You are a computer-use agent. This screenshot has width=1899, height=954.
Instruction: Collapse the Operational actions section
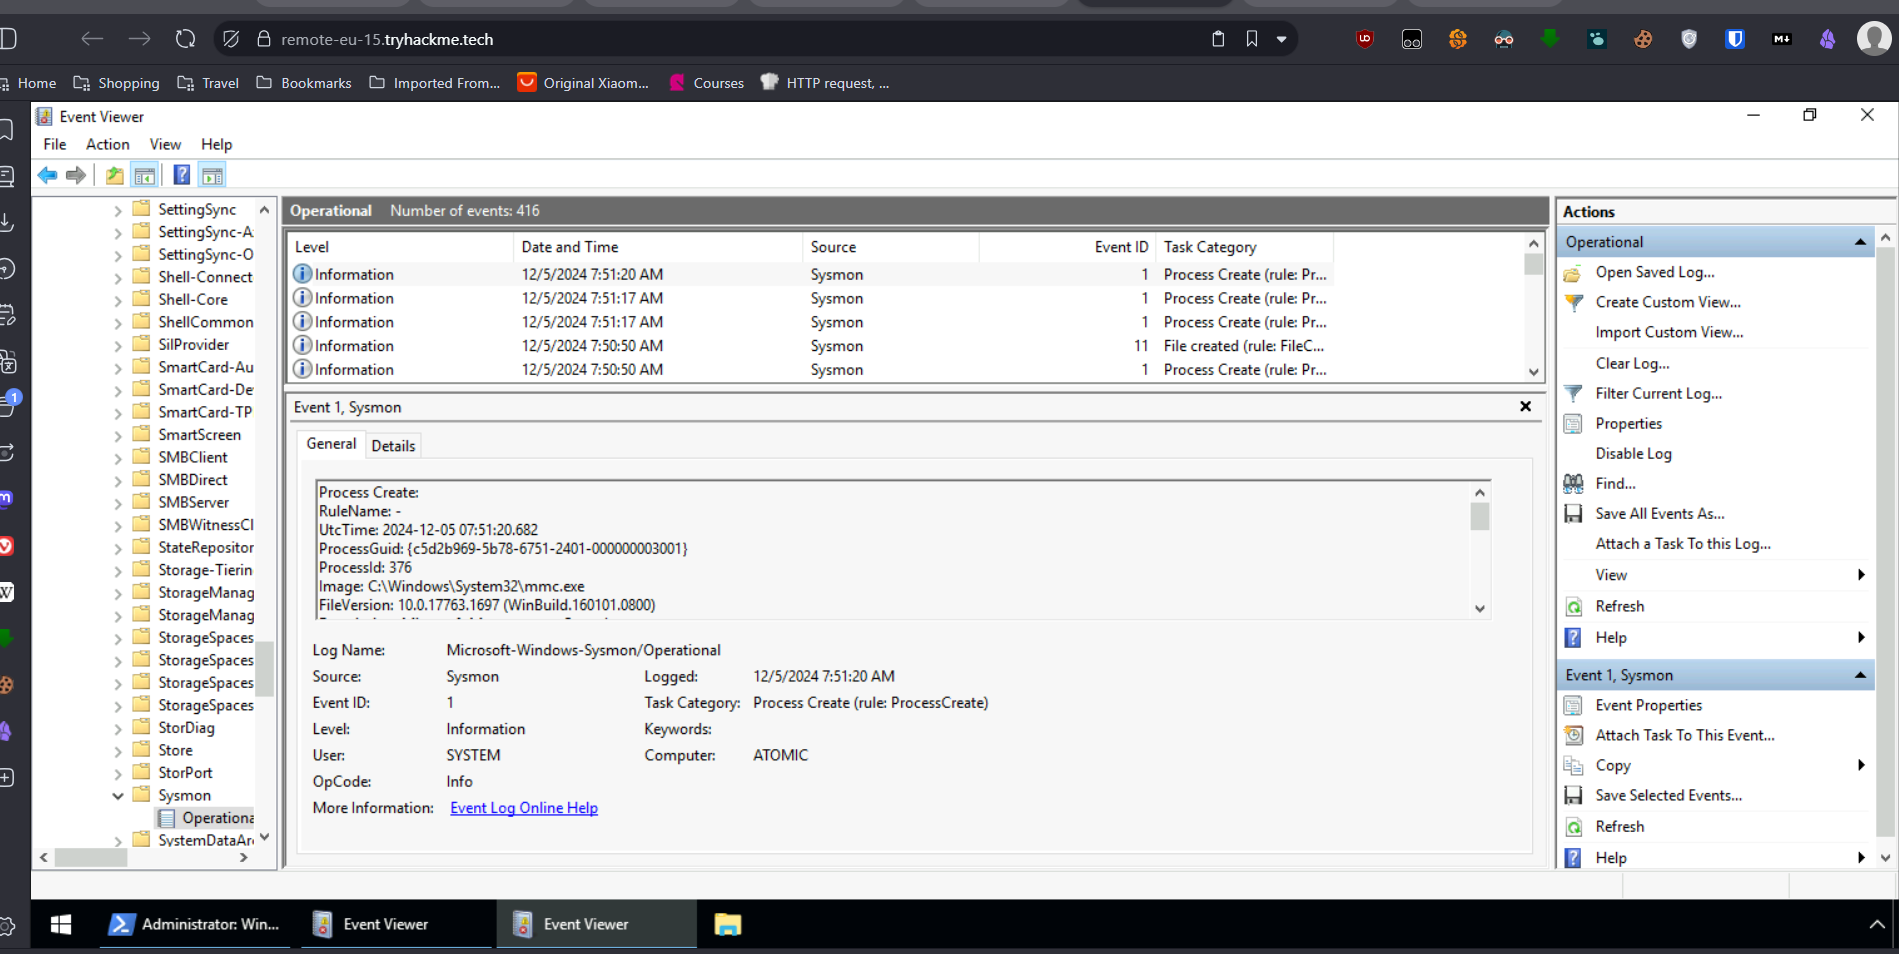point(1860,242)
